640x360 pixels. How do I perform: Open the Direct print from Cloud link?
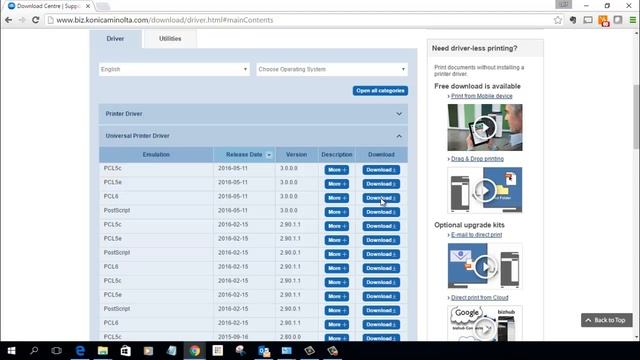coord(480,298)
